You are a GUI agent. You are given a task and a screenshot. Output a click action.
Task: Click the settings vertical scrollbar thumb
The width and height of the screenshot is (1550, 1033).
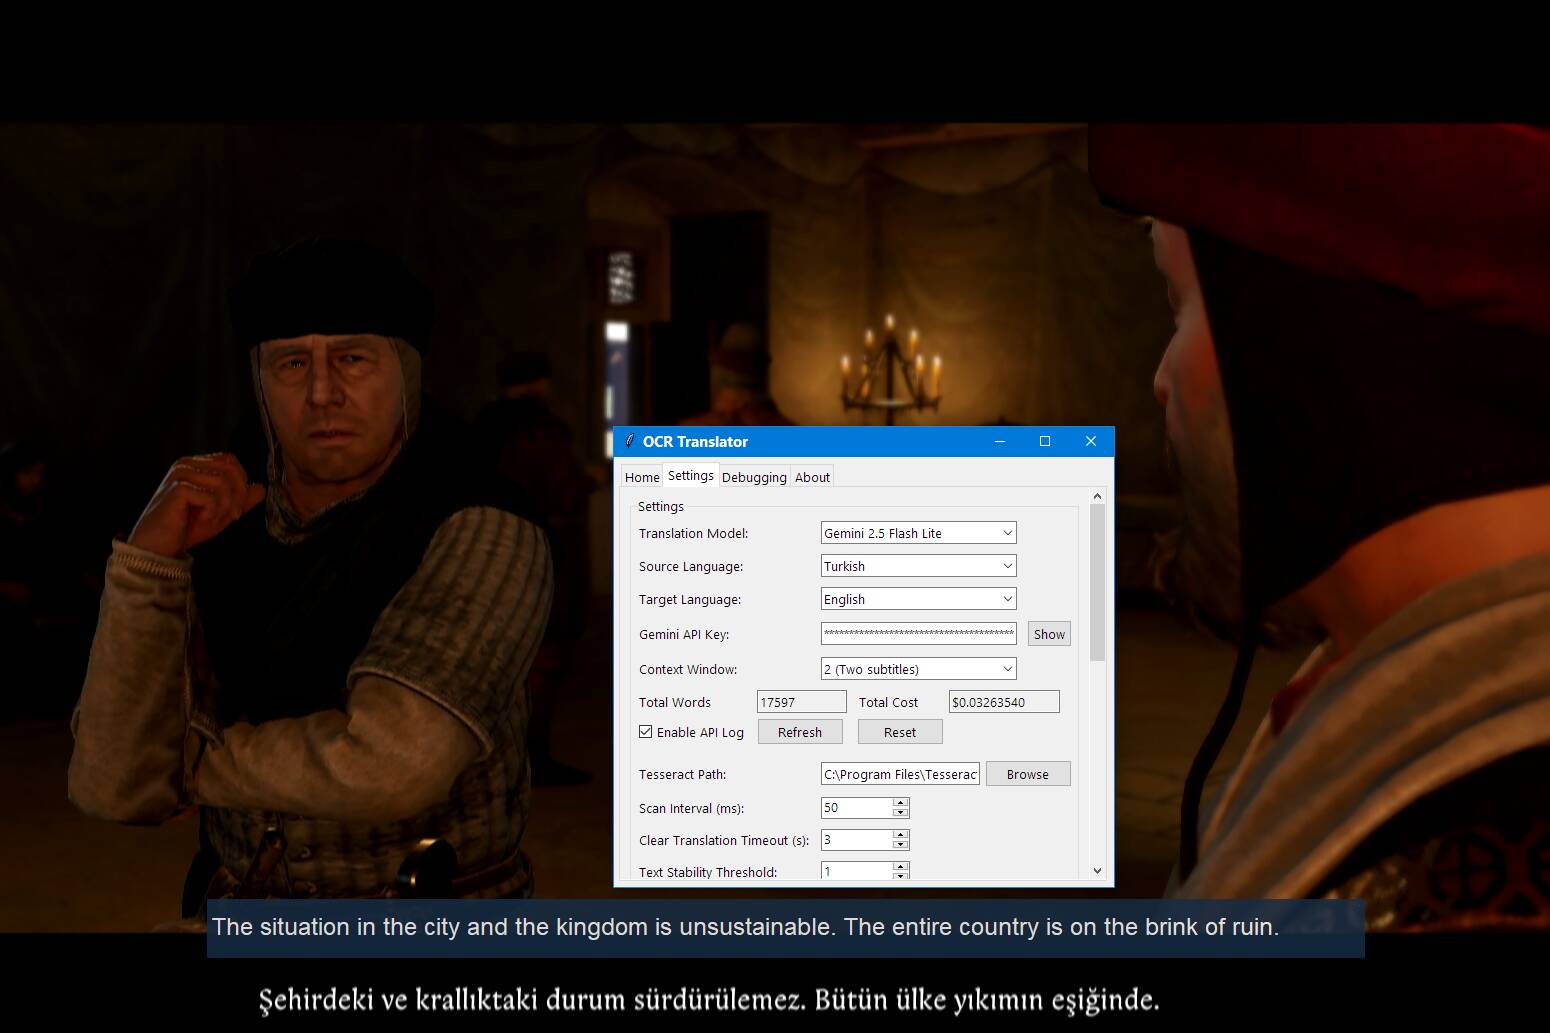point(1097,582)
